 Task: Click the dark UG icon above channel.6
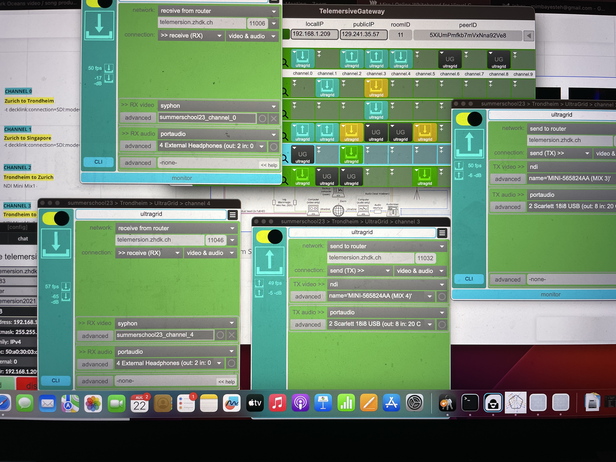click(x=448, y=60)
